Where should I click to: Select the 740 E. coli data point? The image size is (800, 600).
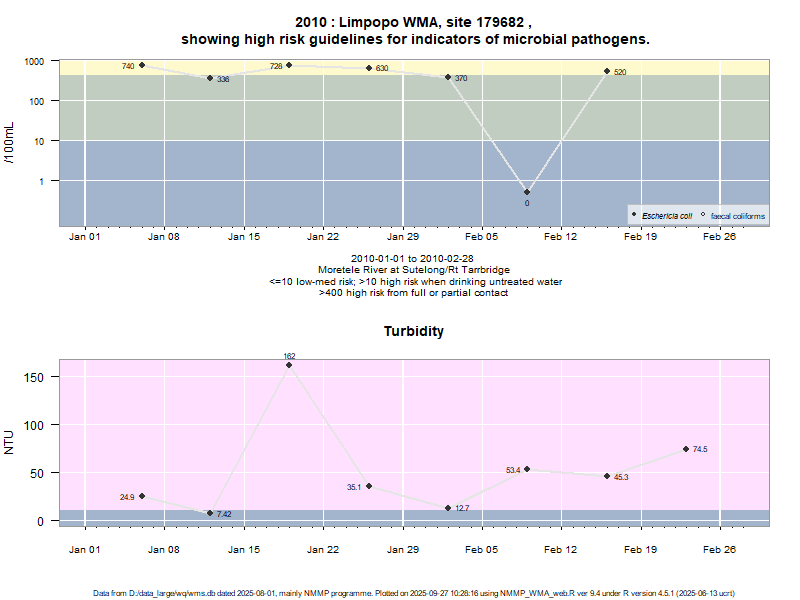click(x=142, y=65)
